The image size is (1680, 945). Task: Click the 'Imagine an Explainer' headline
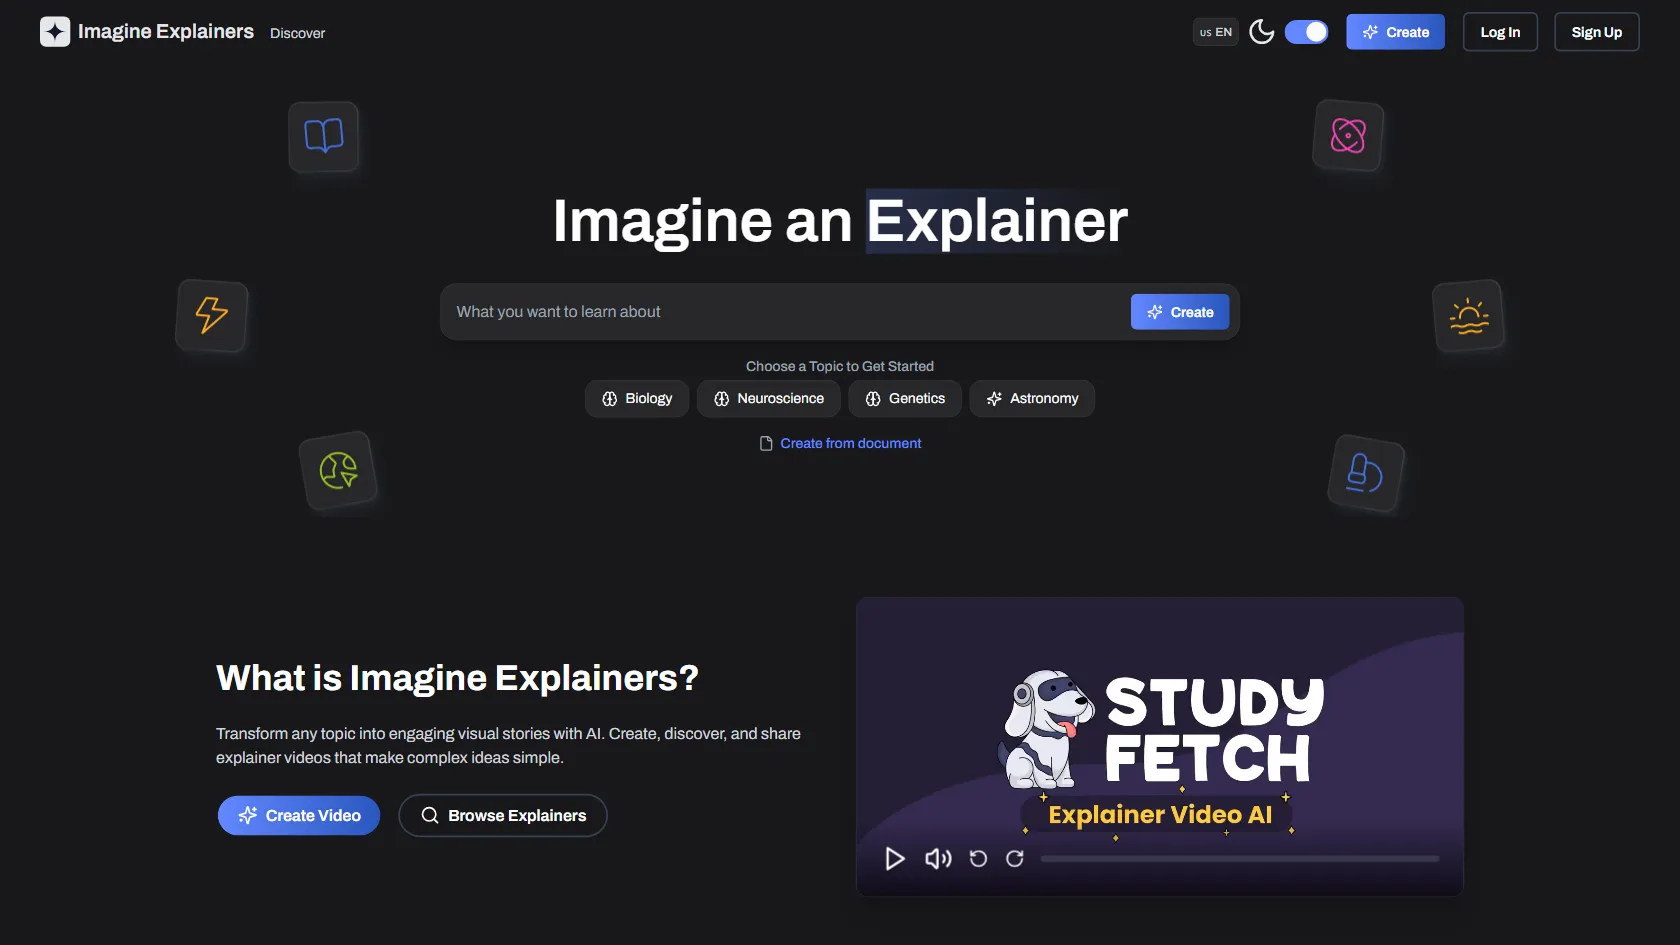(x=840, y=221)
